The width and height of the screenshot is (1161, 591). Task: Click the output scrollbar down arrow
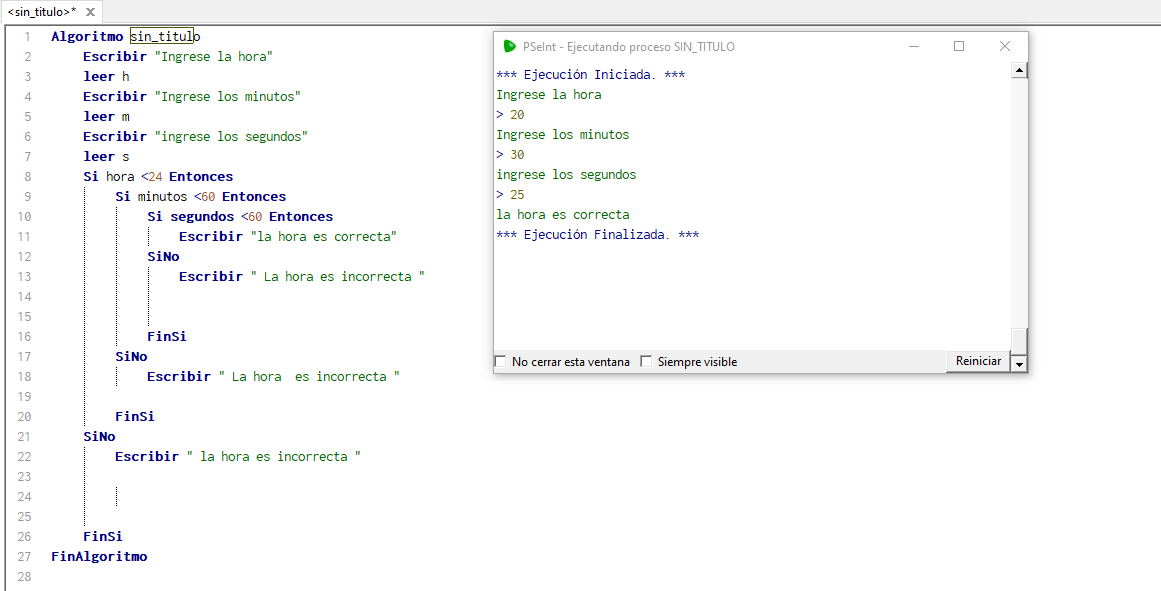(1019, 364)
